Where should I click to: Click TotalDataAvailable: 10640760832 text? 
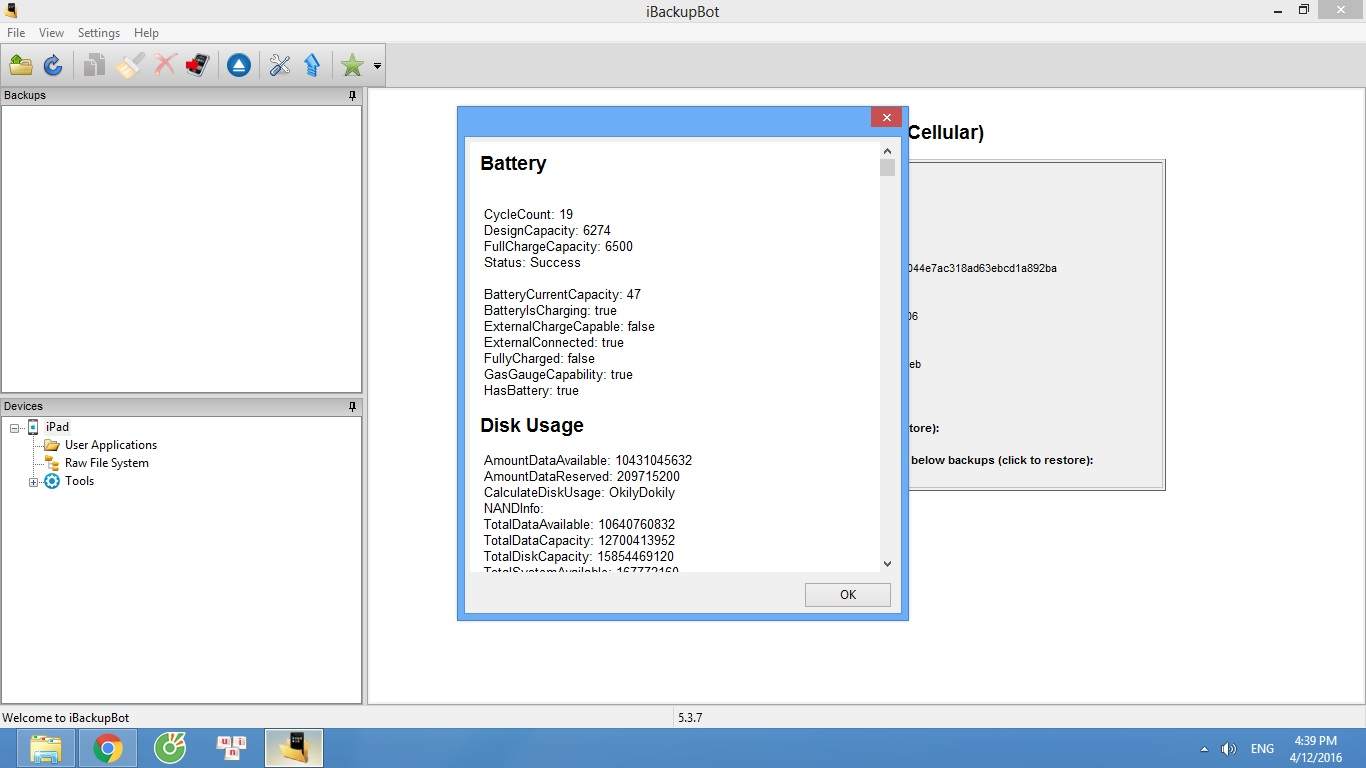click(x=579, y=524)
